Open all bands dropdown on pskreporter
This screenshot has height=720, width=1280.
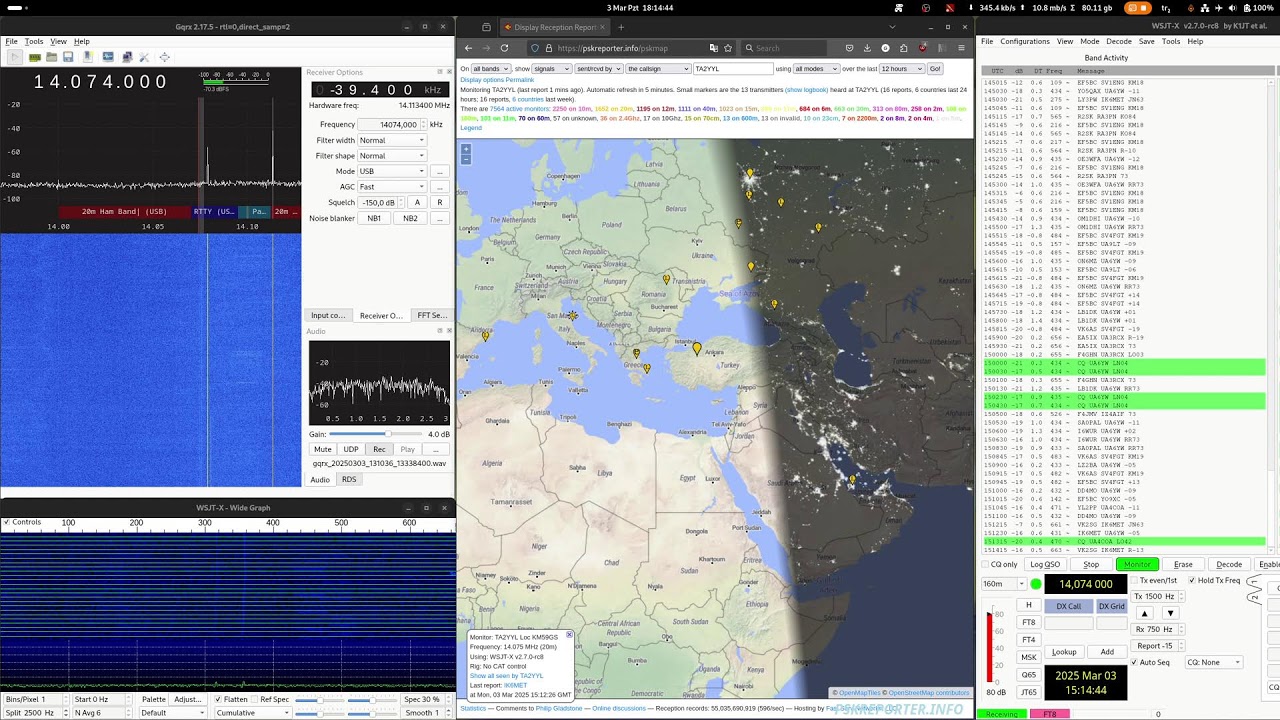click(x=492, y=68)
